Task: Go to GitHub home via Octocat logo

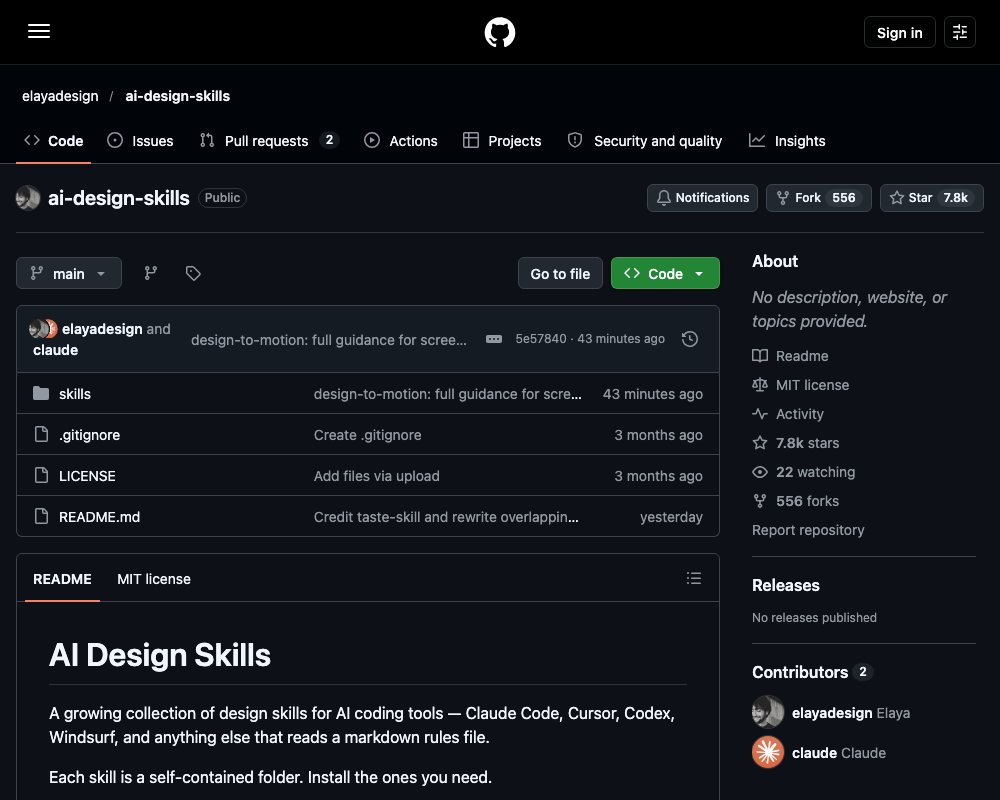Action: 499,32
